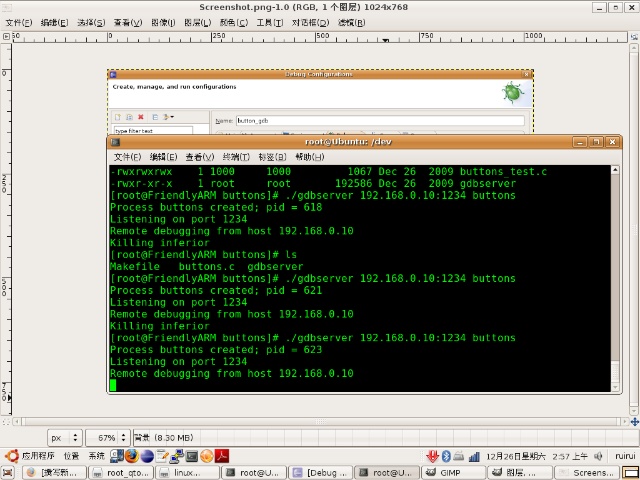Click GIMP horizontal scrollbar

pos(320,422)
